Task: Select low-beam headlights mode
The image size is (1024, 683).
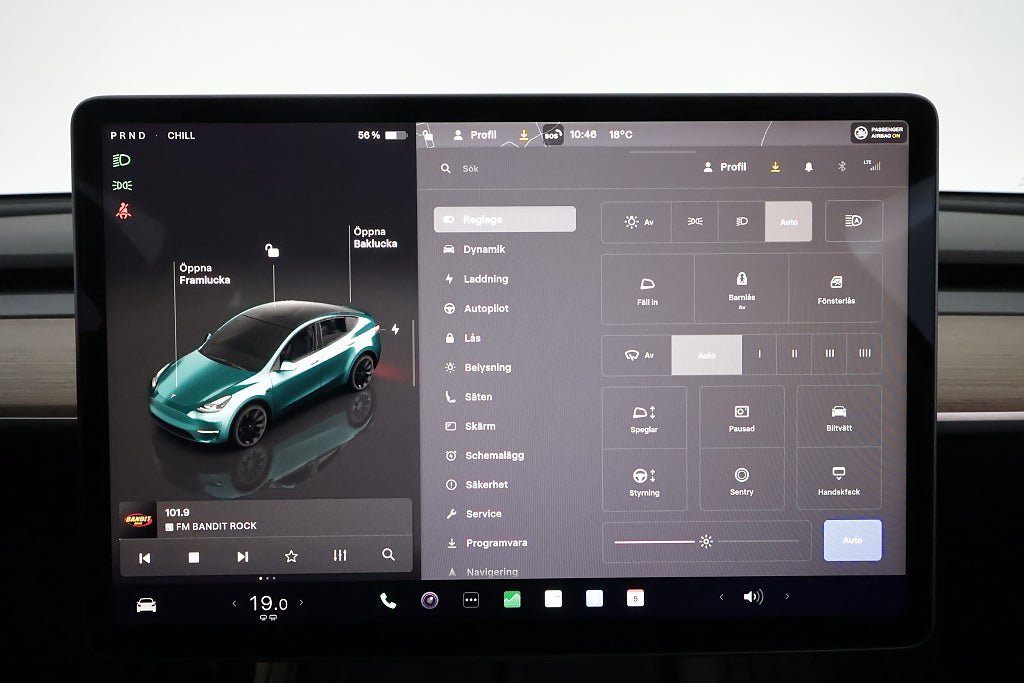Action: [x=741, y=221]
